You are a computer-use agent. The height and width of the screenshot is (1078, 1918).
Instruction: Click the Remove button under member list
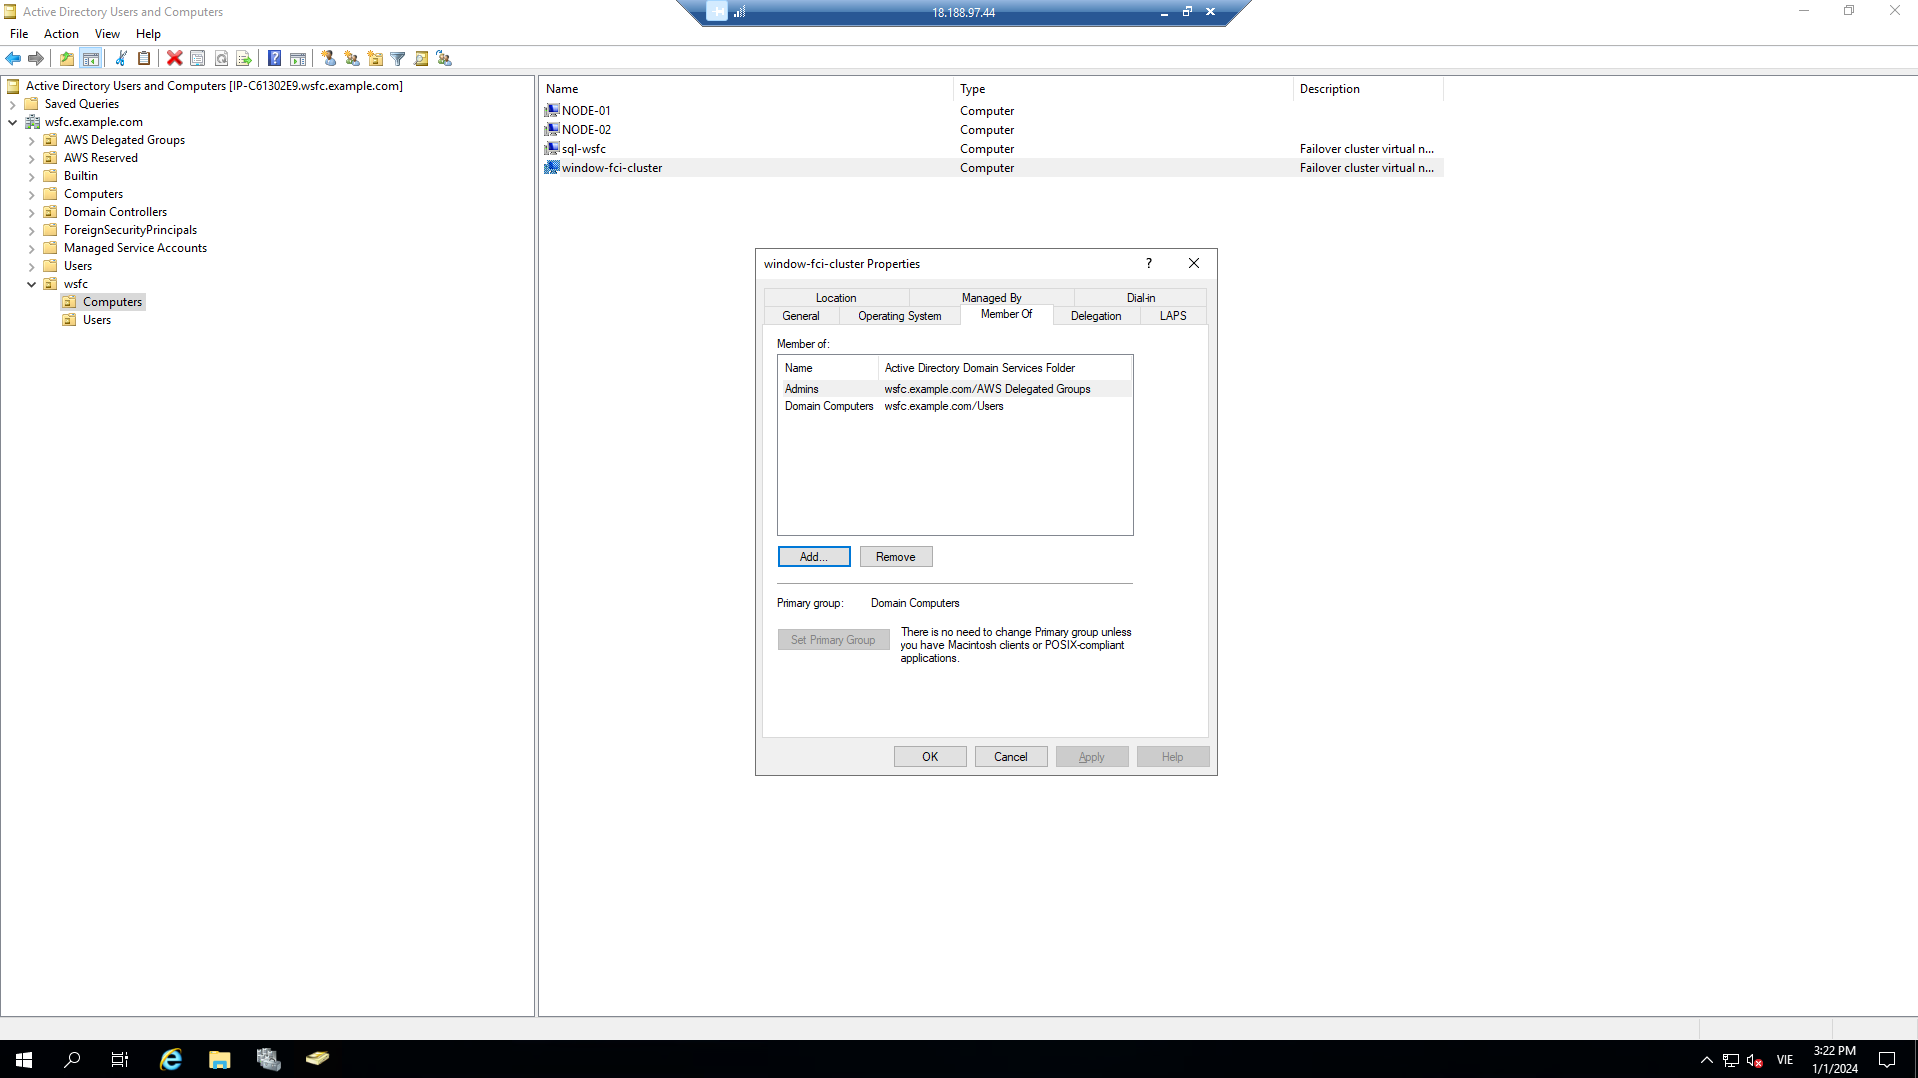(x=895, y=556)
